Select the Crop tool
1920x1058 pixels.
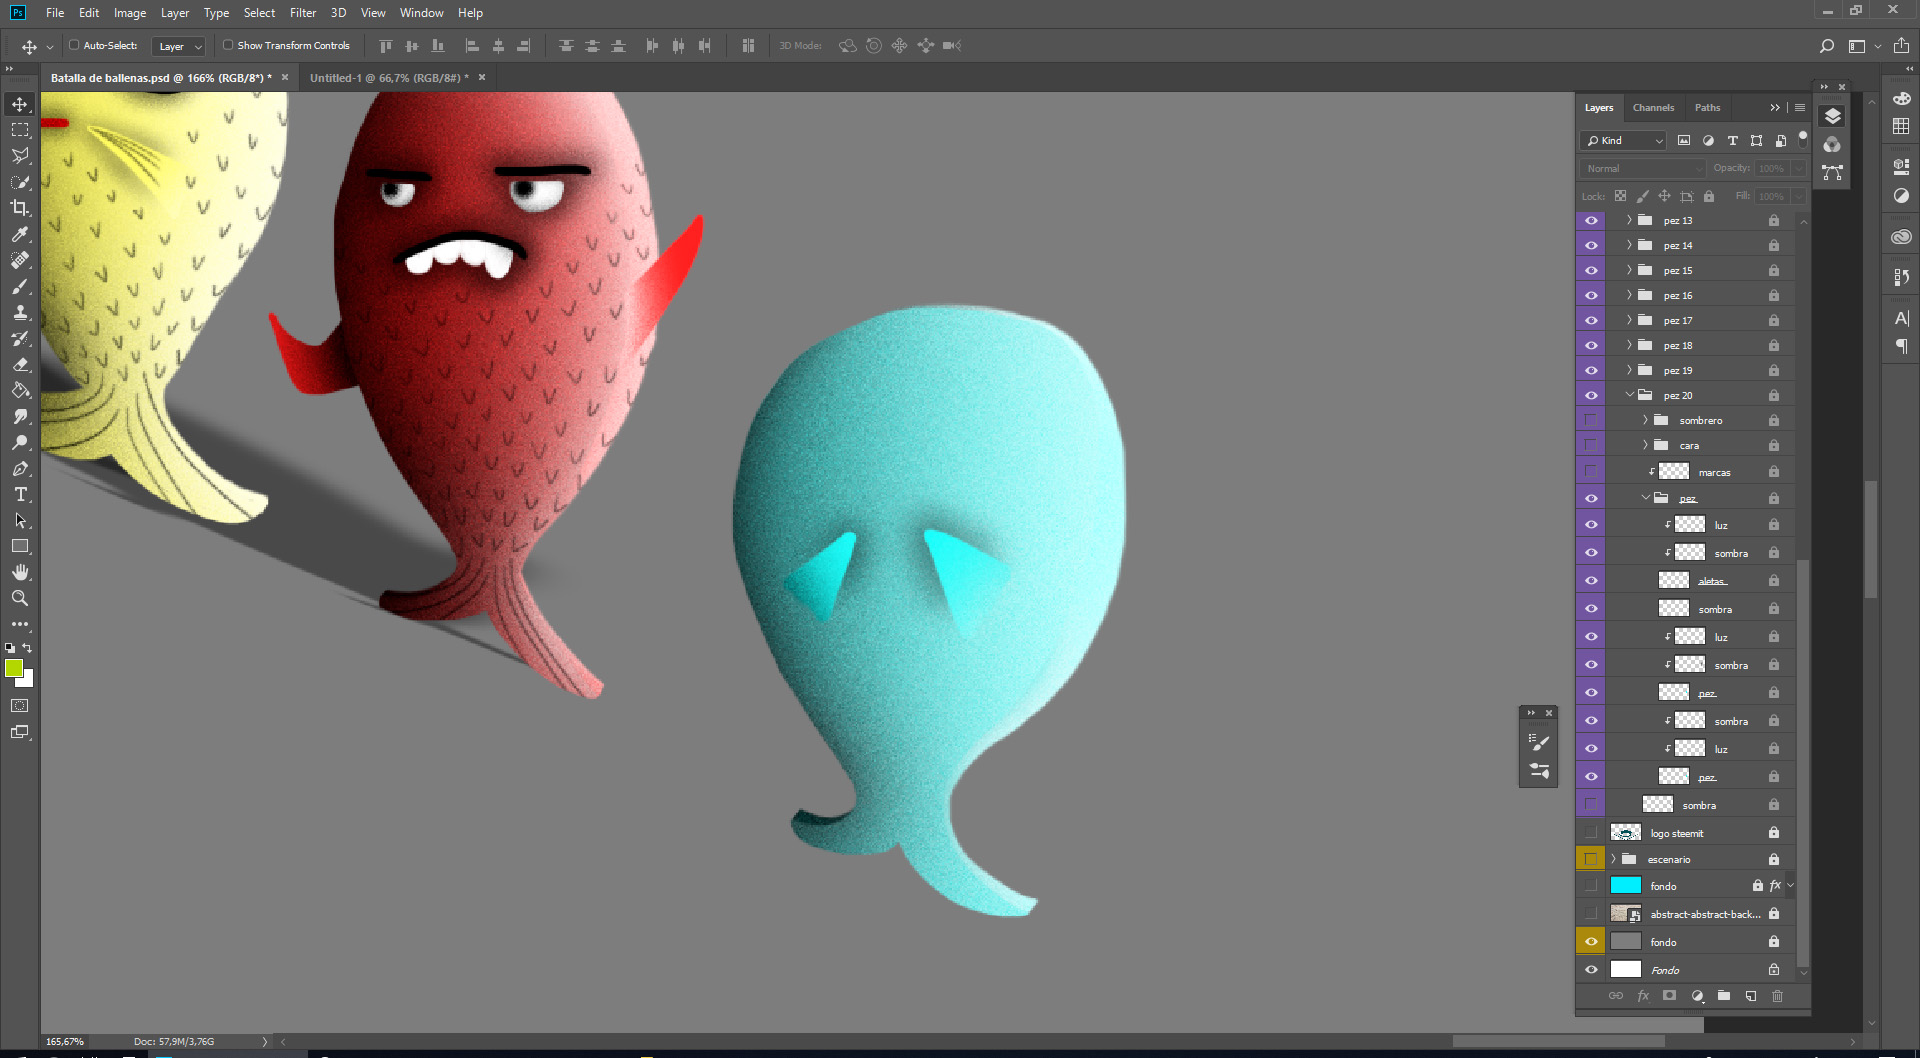pyautogui.click(x=20, y=208)
